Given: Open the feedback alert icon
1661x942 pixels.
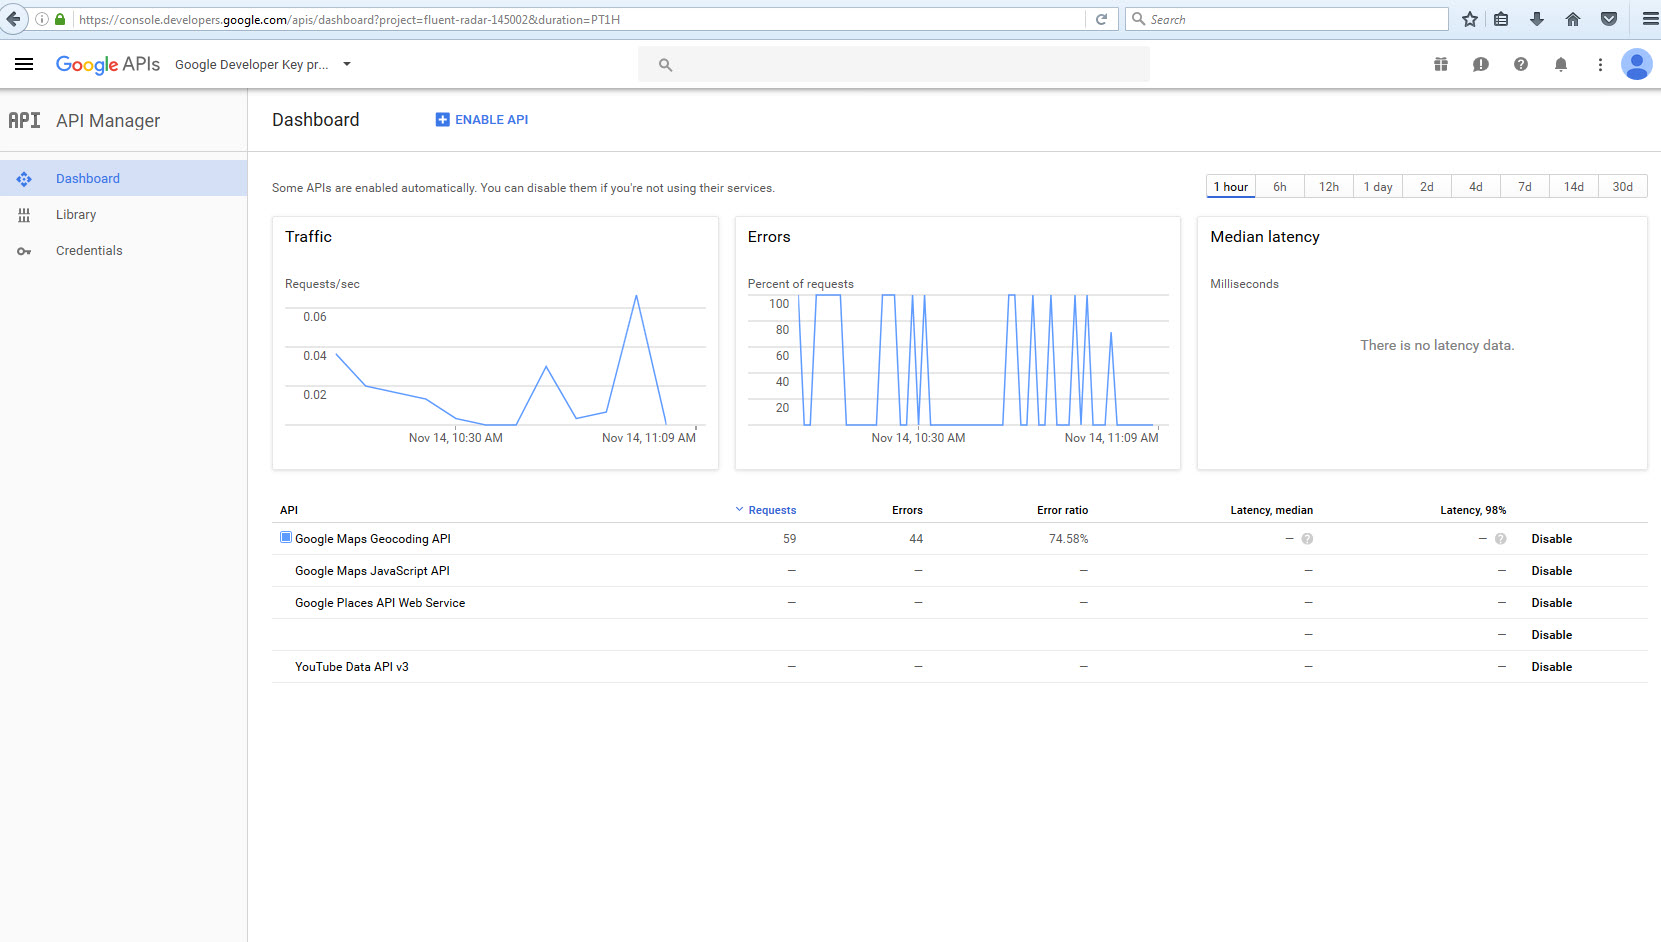Looking at the screenshot, I should 1481,64.
